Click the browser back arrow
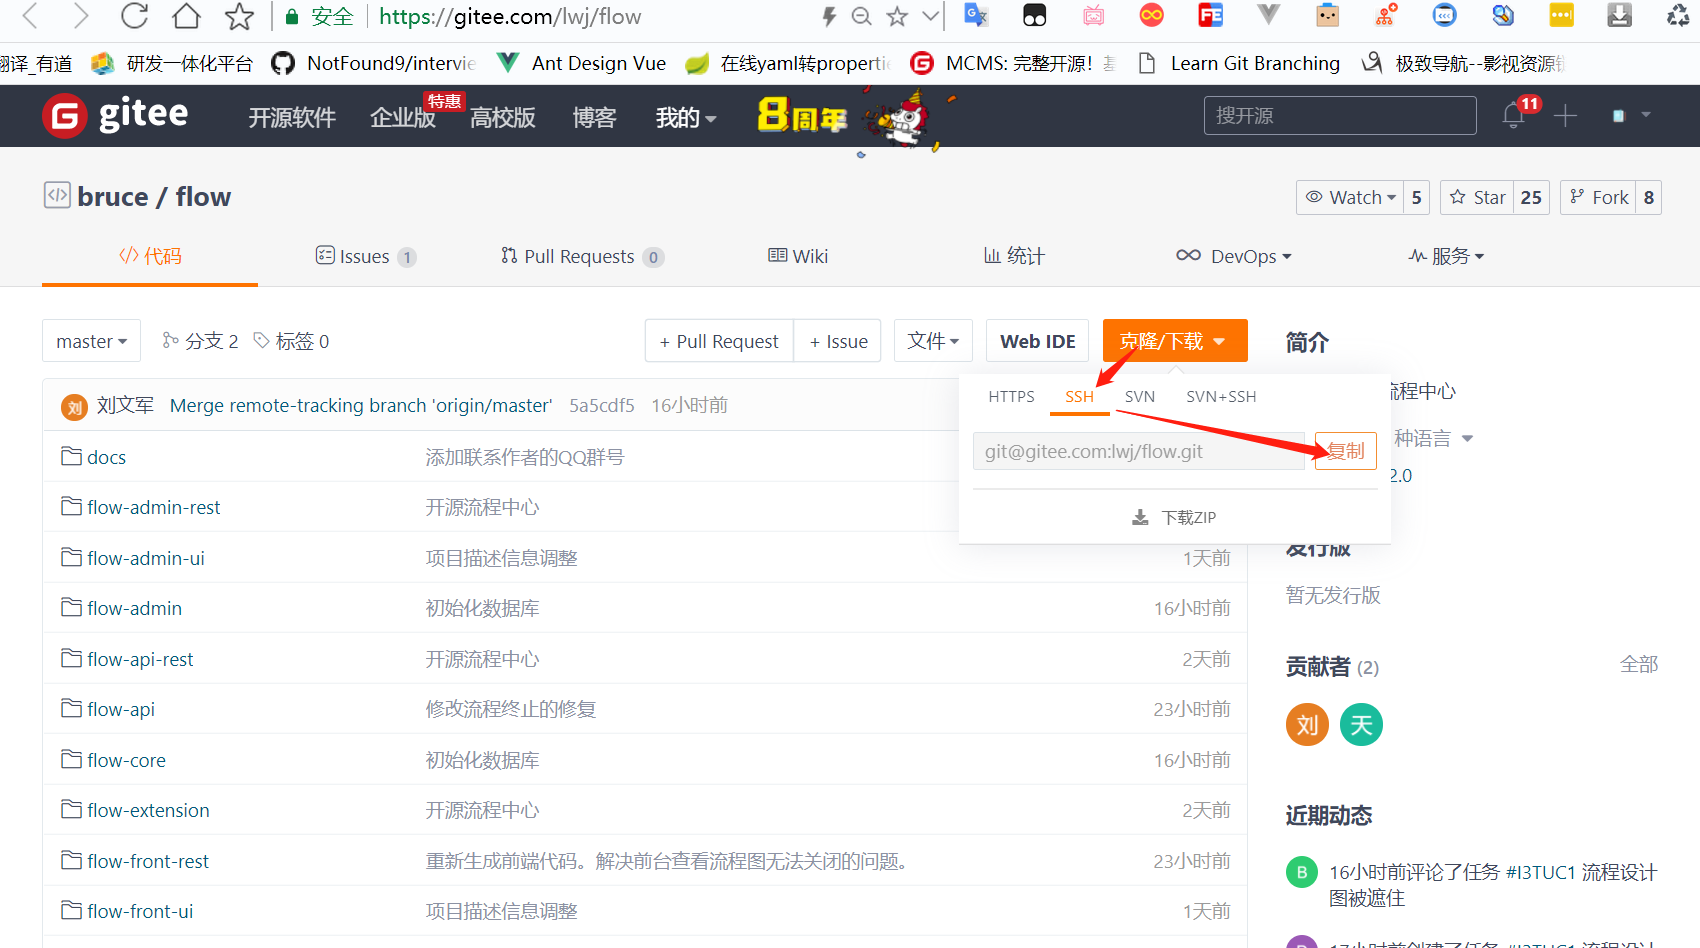The image size is (1700, 948). coord(30,16)
